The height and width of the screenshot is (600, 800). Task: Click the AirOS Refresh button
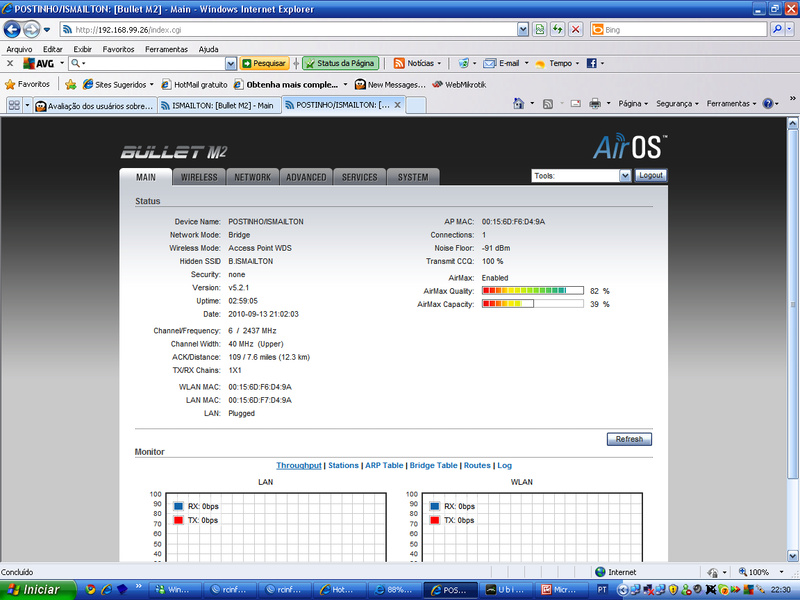[629, 439]
